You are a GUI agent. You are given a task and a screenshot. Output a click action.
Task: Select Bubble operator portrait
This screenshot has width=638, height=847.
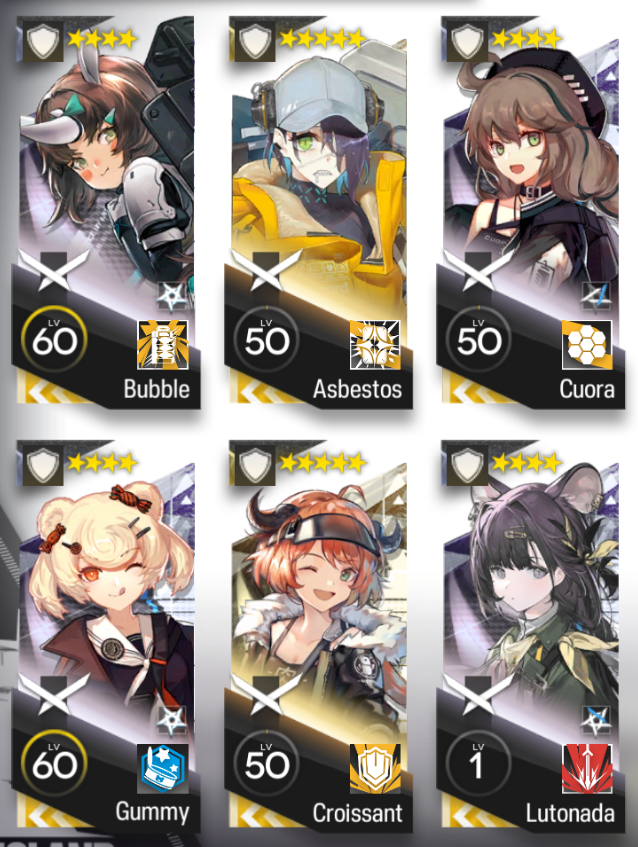click(107, 157)
